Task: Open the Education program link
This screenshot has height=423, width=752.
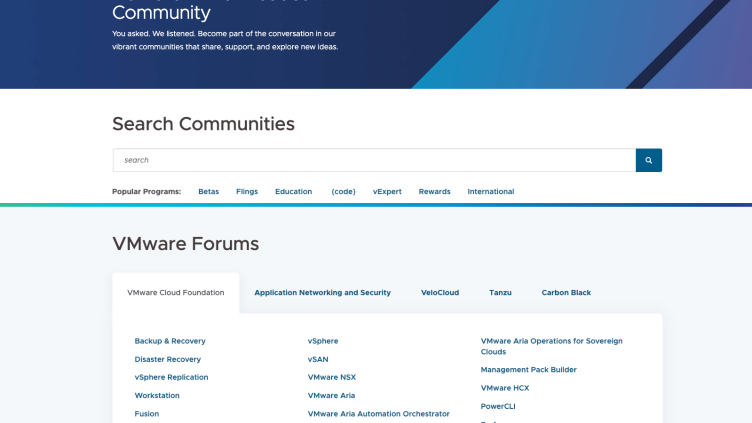Action: tap(294, 191)
